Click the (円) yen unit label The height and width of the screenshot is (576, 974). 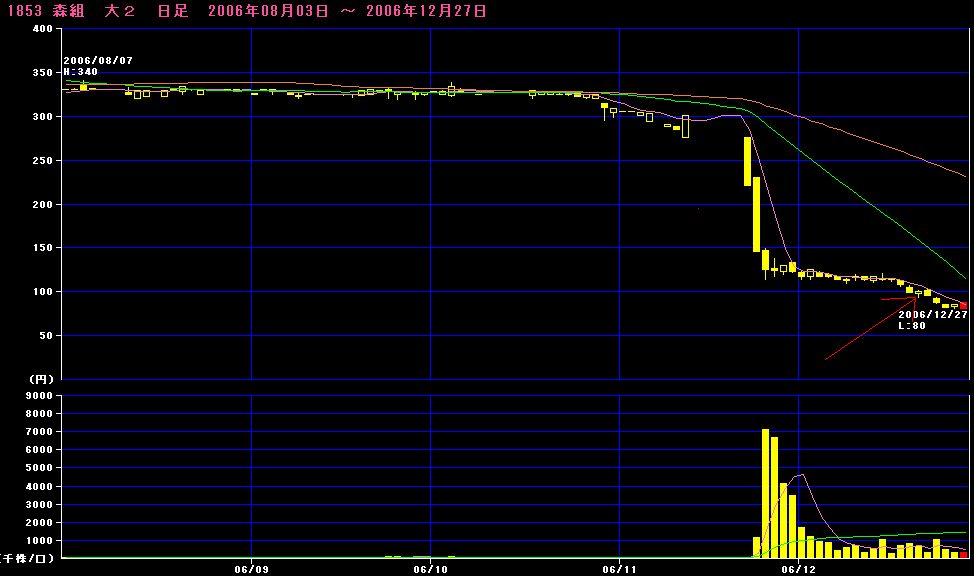(x=41, y=379)
